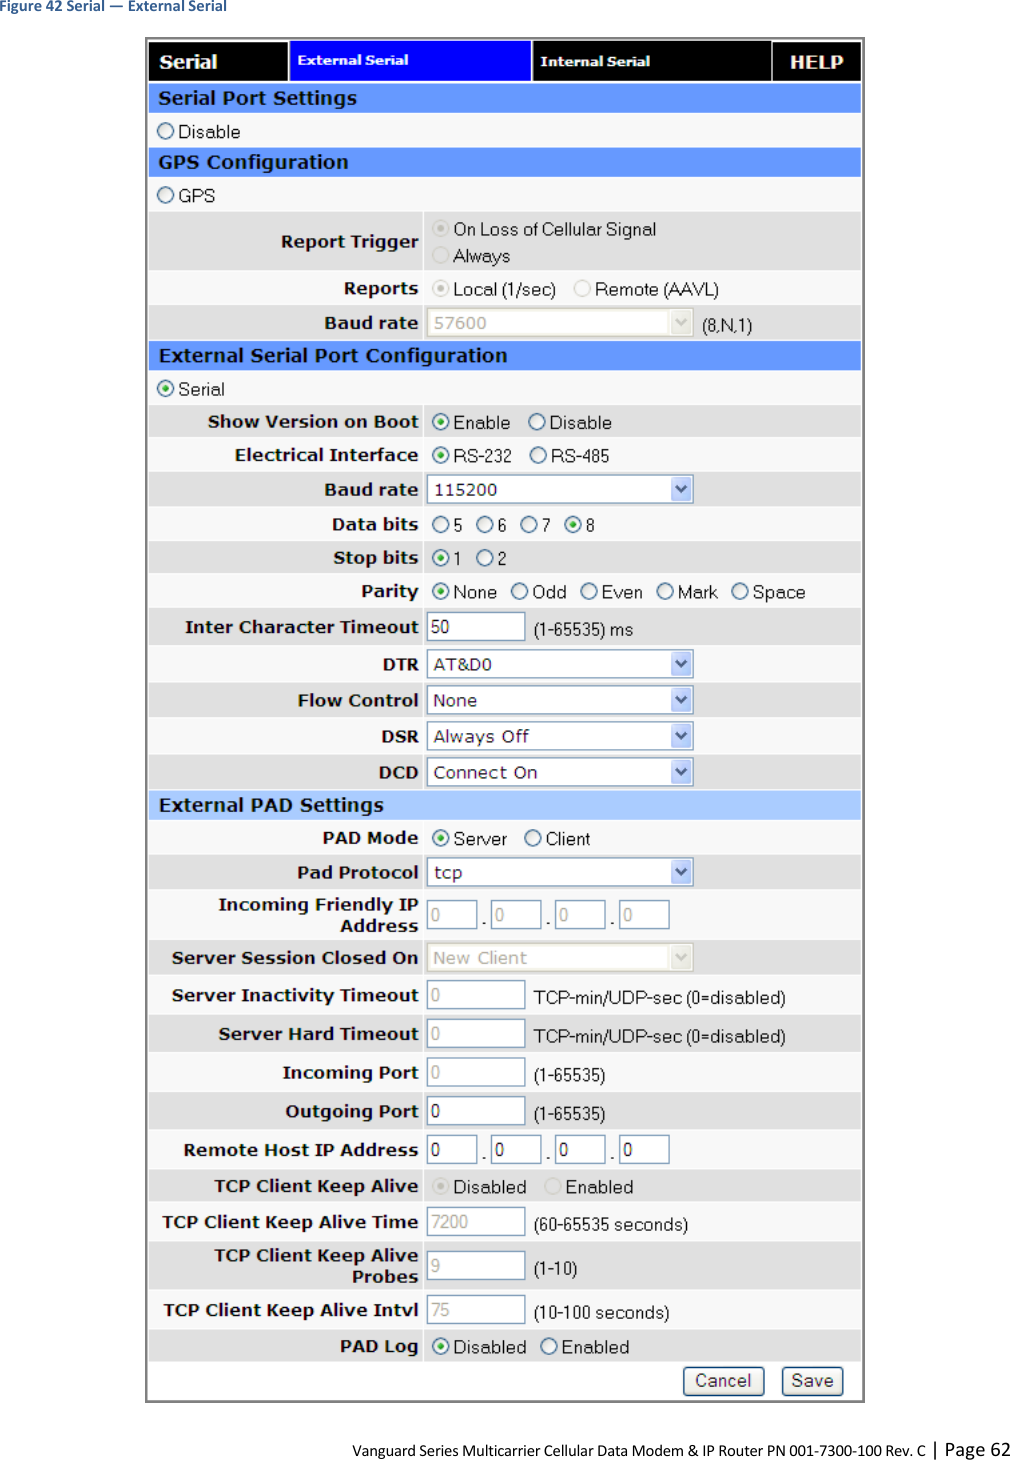Select Local (1/sec) reports option
1010x1460 pixels.
click(440, 288)
